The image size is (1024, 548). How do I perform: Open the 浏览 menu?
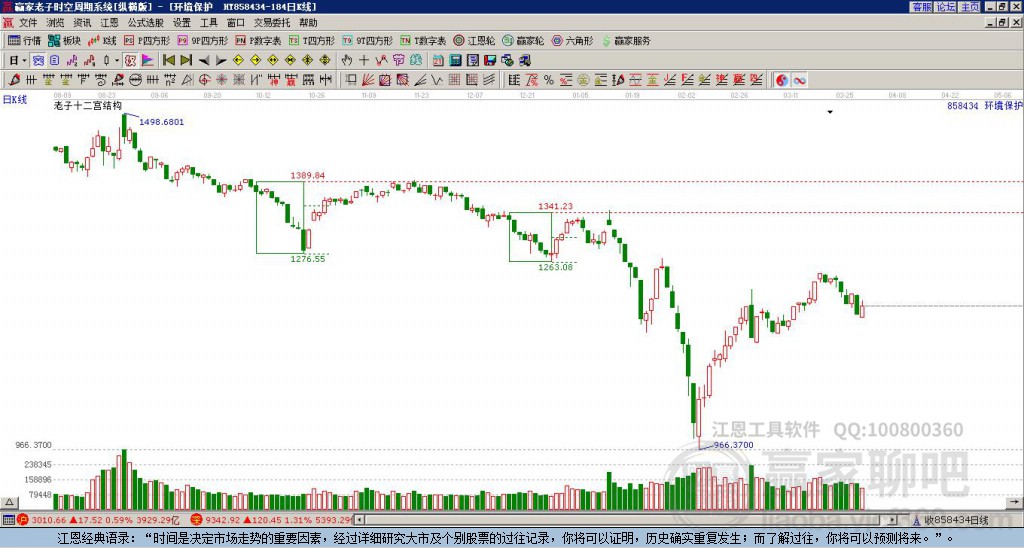click(x=56, y=23)
